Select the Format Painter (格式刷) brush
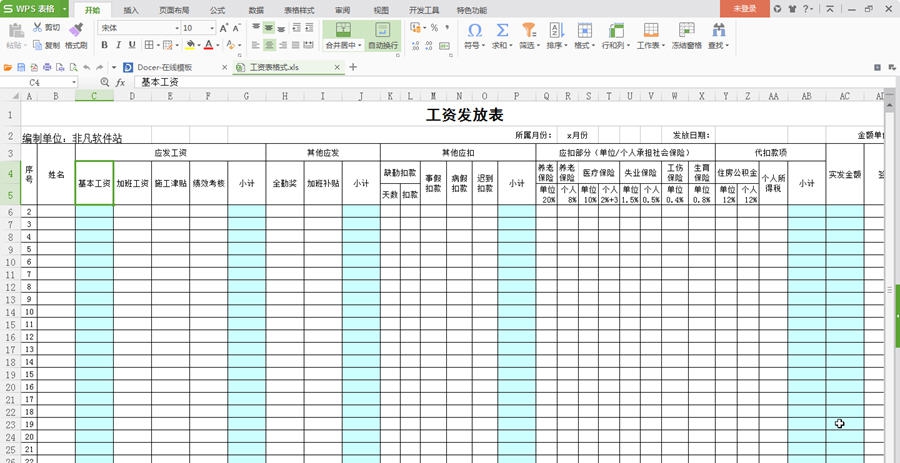Viewport: 900px width, 463px height. pyautogui.click(x=76, y=29)
